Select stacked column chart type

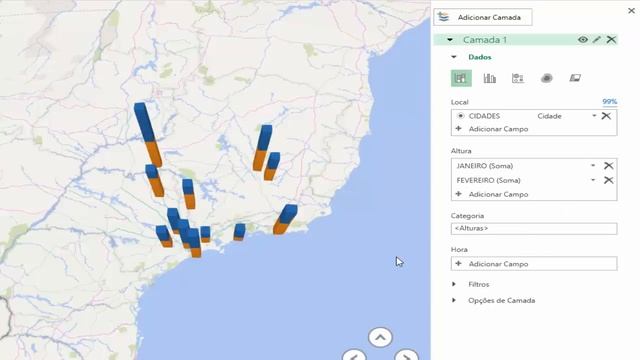coord(461,78)
